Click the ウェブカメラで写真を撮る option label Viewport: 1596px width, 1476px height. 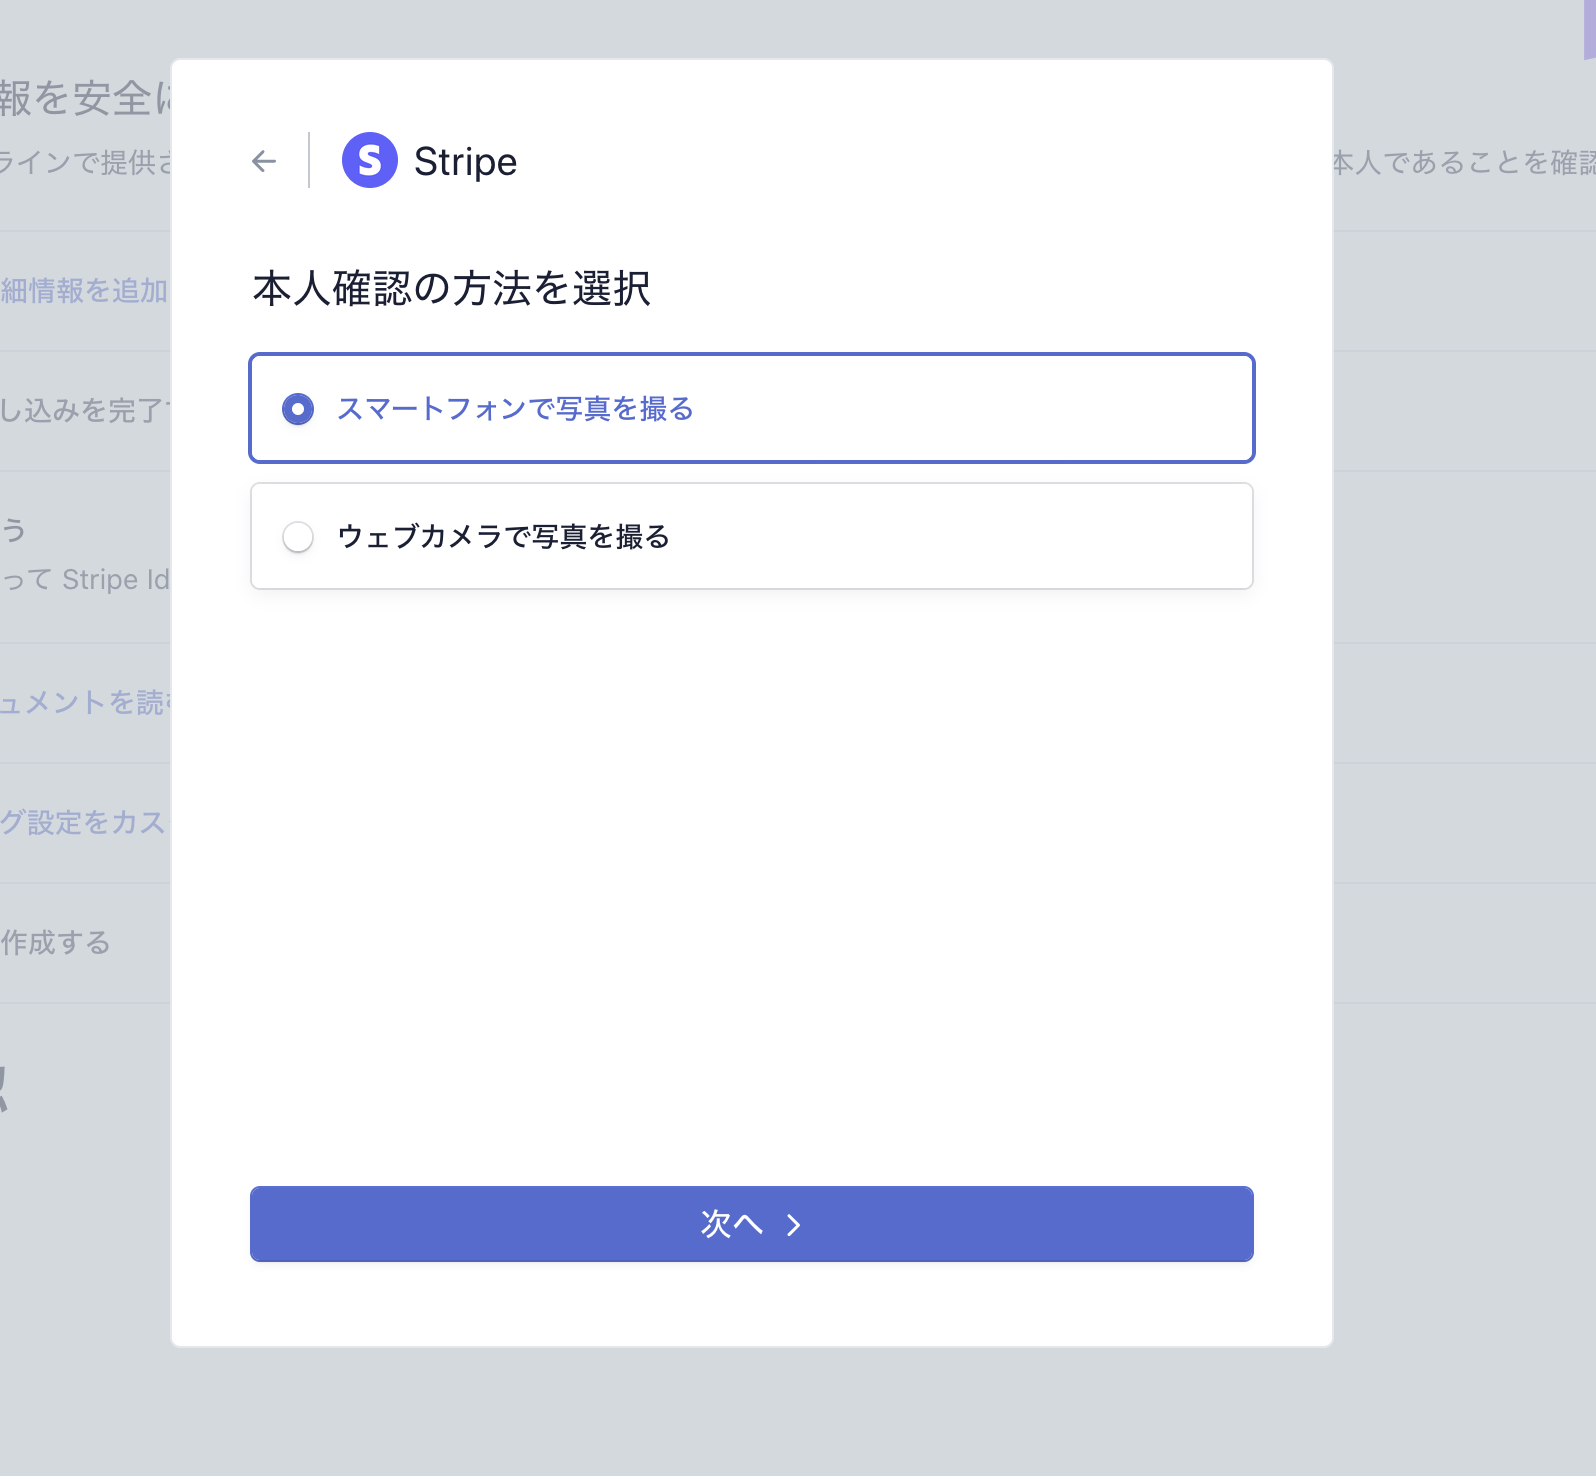[x=503, y=537]
